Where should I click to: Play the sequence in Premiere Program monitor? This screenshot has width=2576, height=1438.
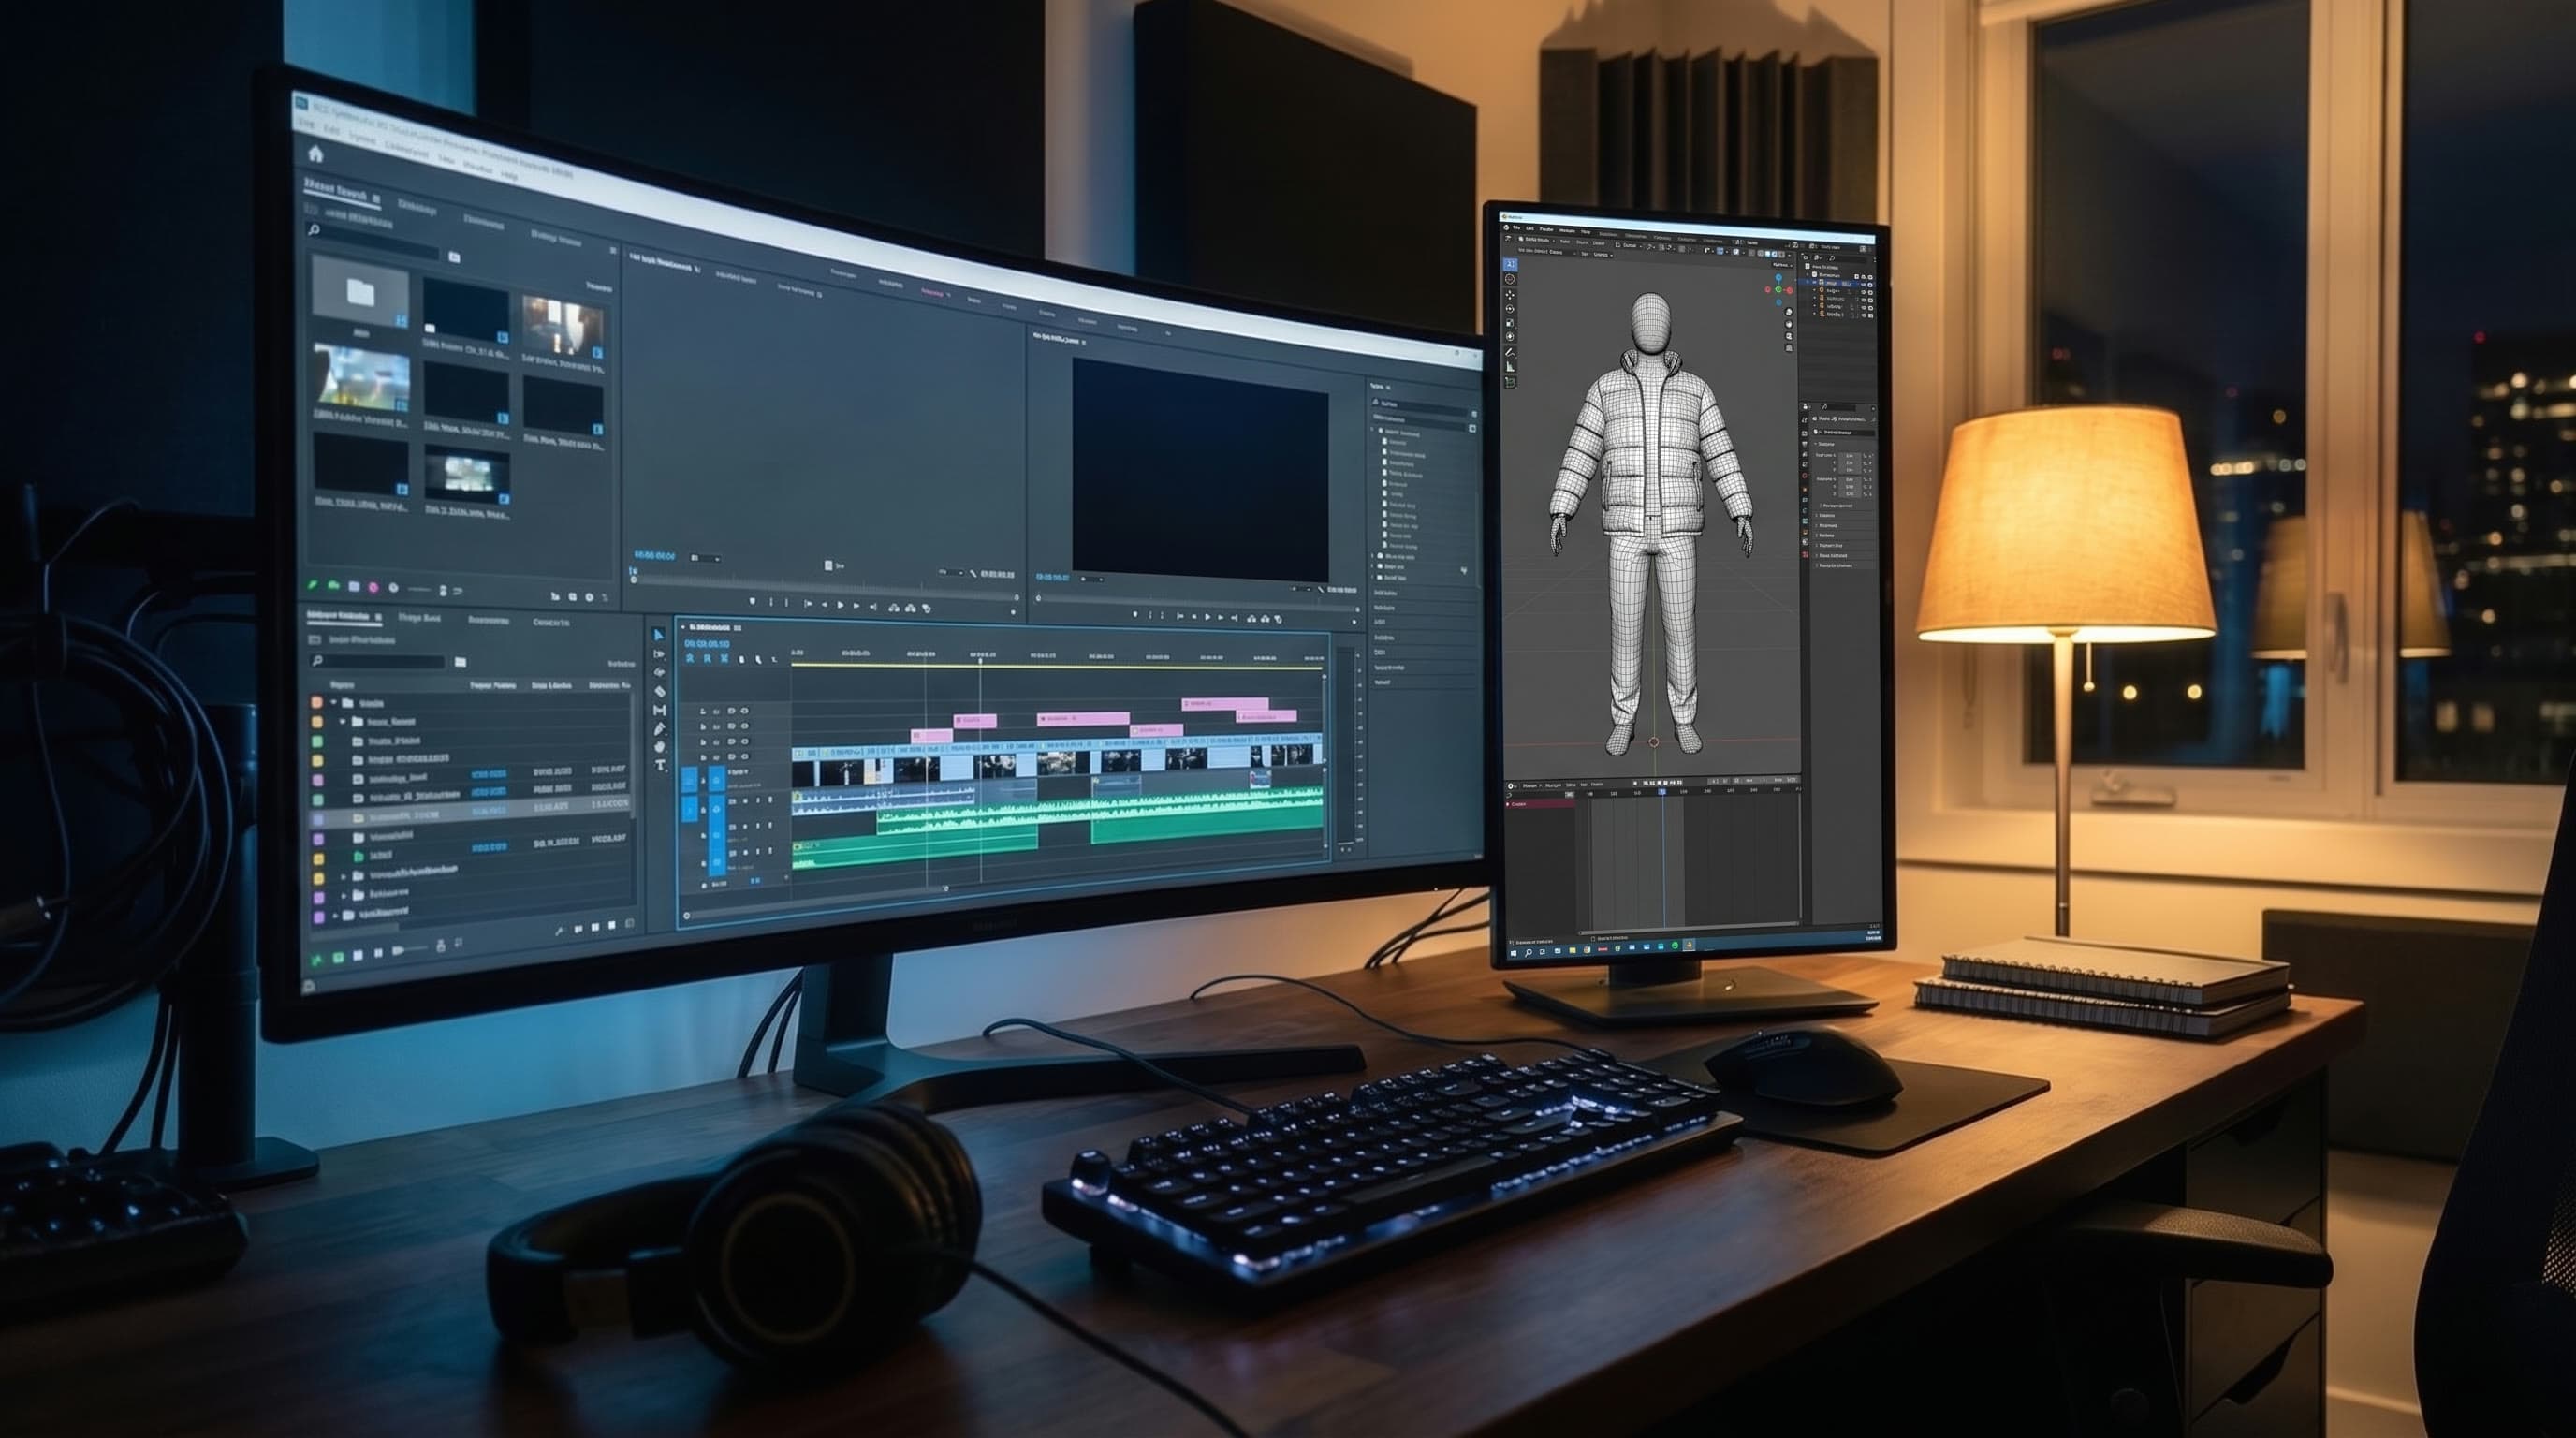1208,617
